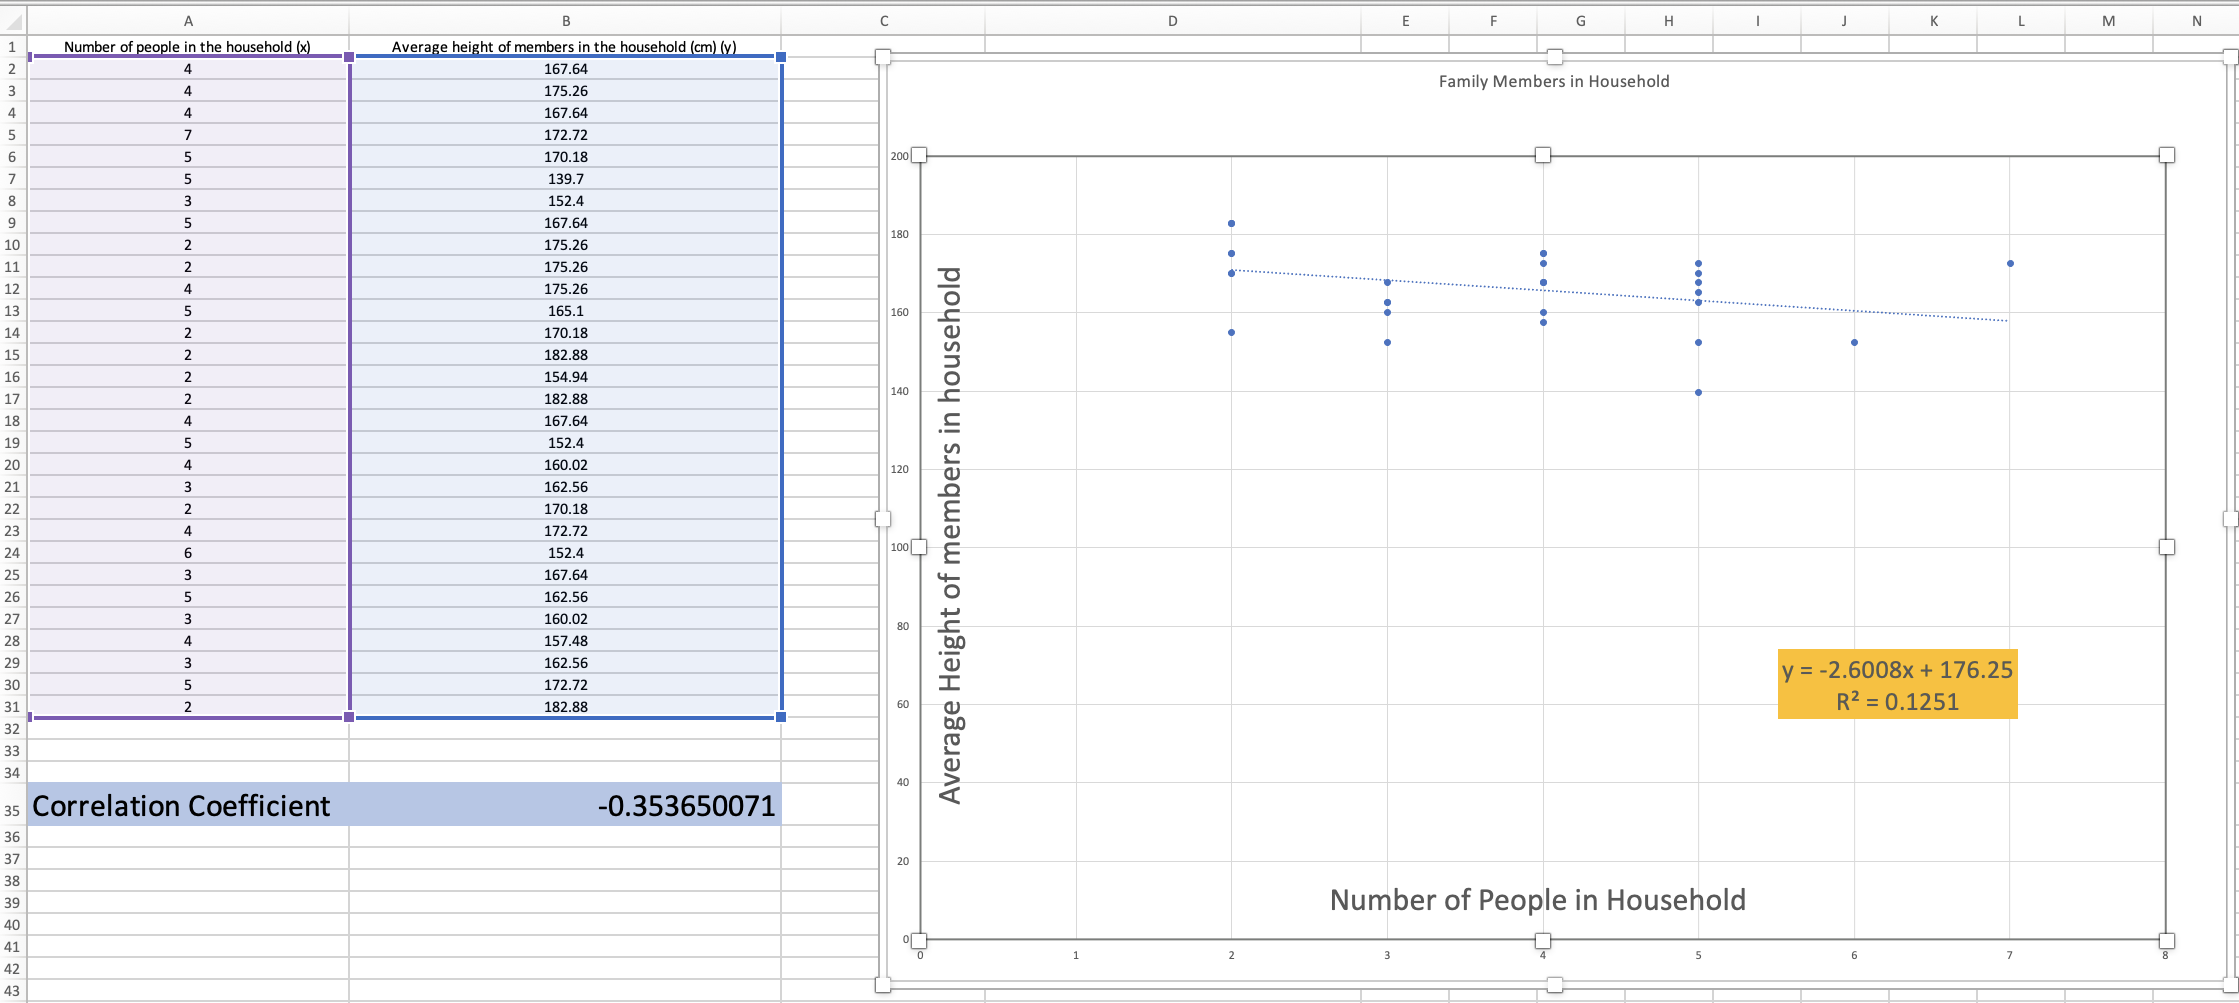
Task: Select the vertical axis title Average Height
Action: coord(949,535)
